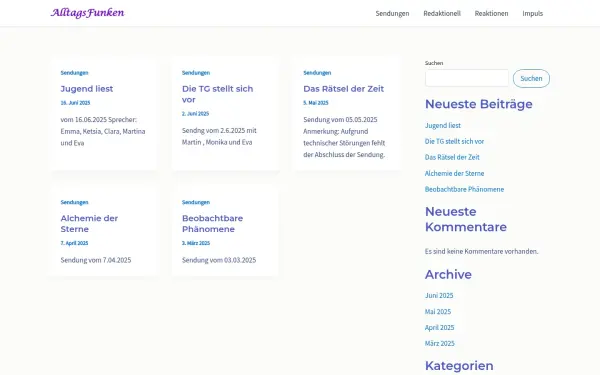Image resolution: width=600 pixels, height=375 pixels.
Task: Focus the Suchen search input field
Action: point(467,78)
